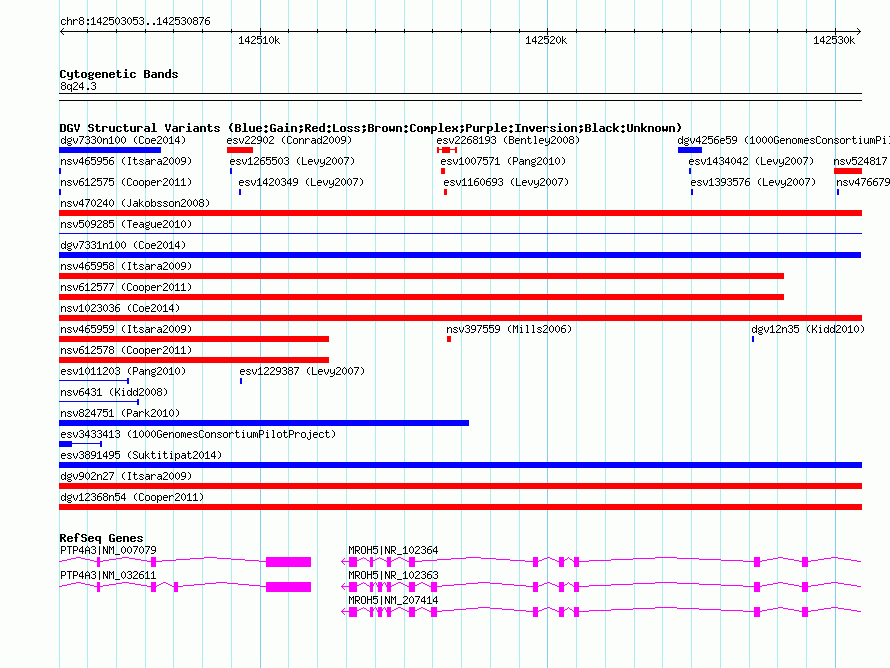Screen dimensions: 890x668
Task: Open variant nsv476679 label
Action: (x=863, y=182)
